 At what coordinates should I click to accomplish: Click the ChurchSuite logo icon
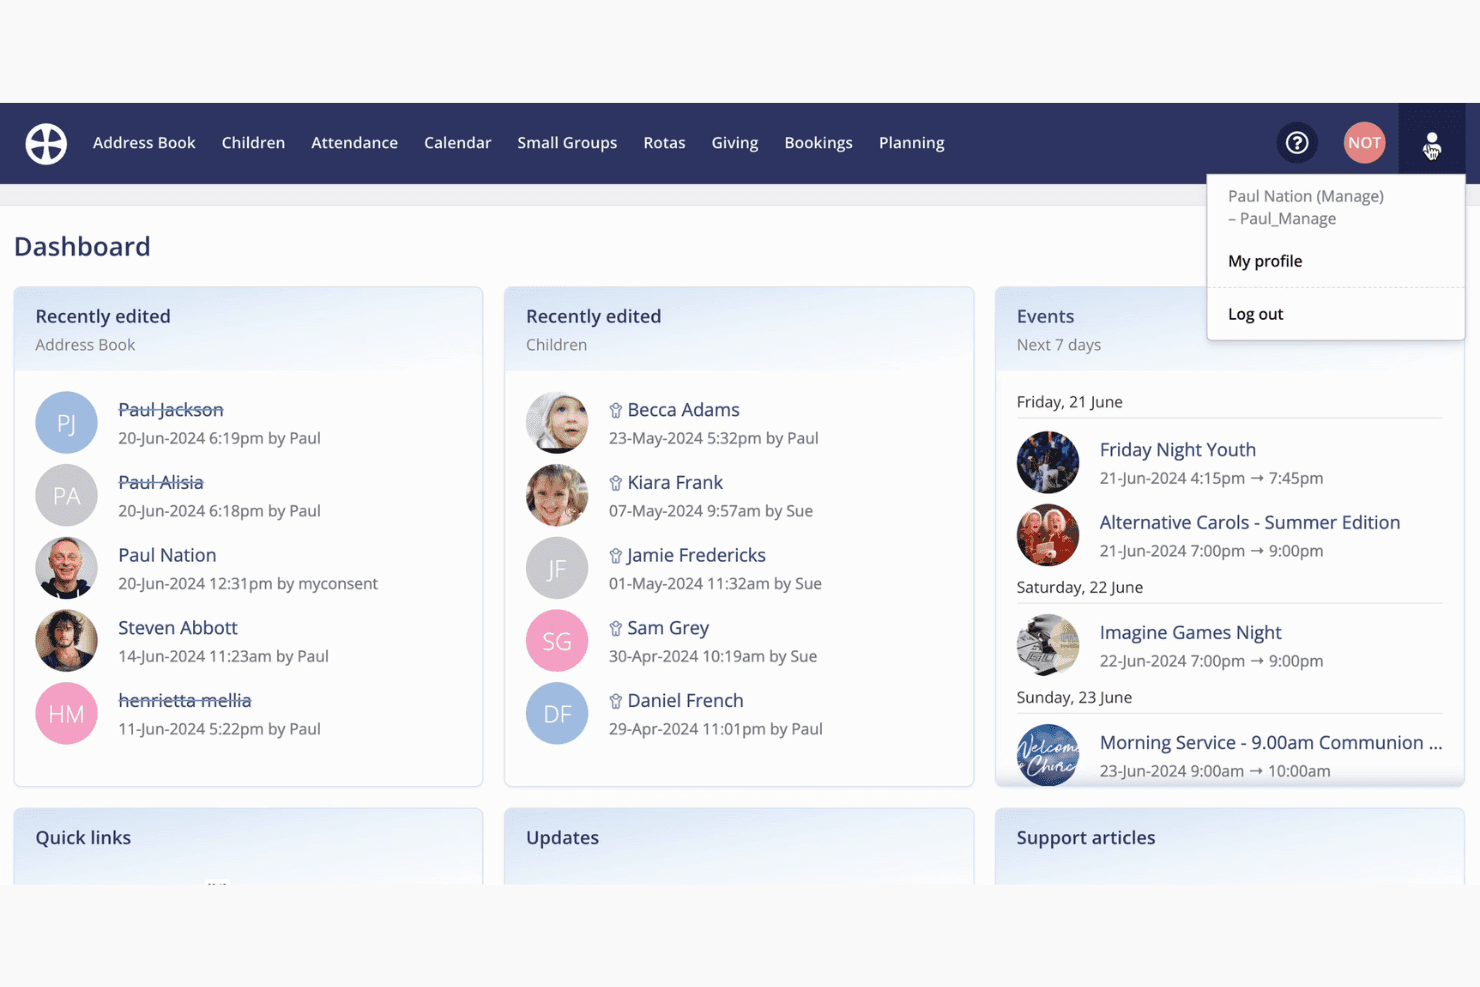click(46, 143)
